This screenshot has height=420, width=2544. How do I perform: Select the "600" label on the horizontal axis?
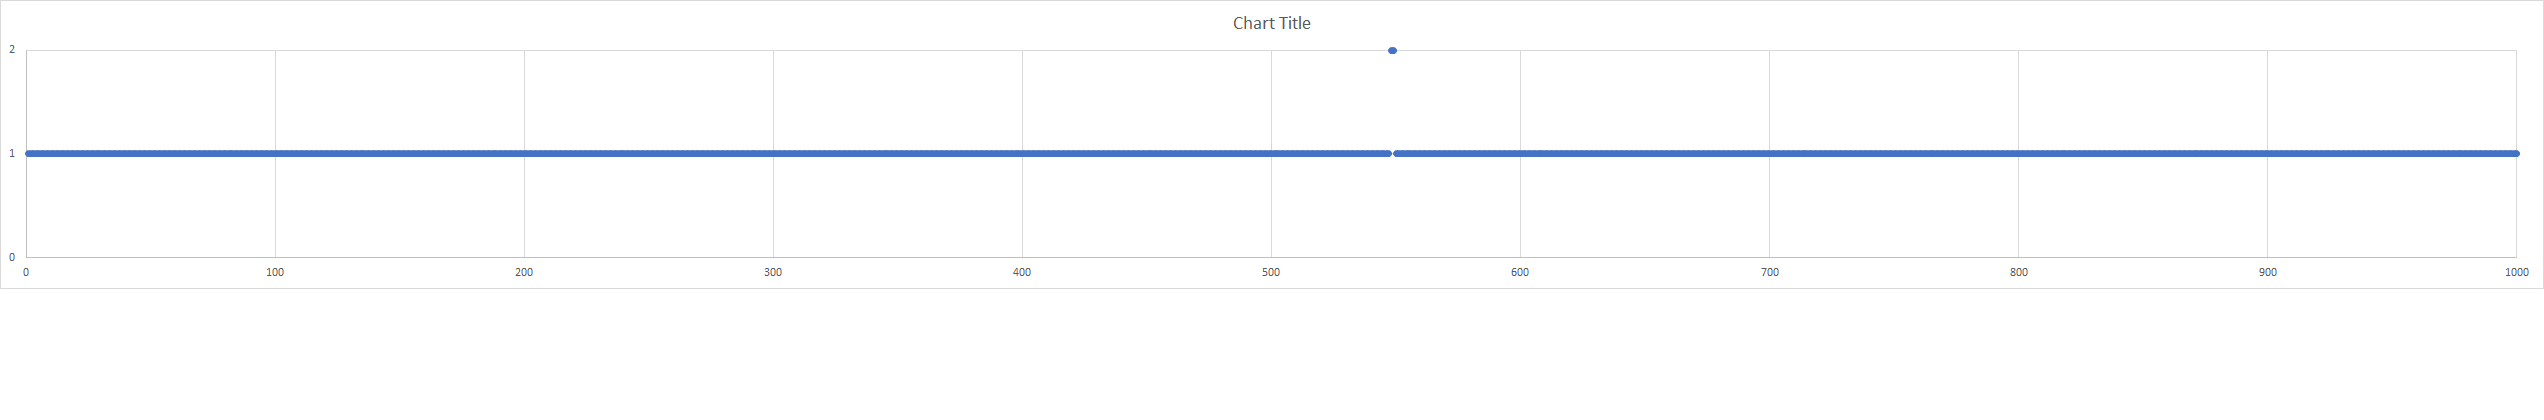[x=1520, y=272]
